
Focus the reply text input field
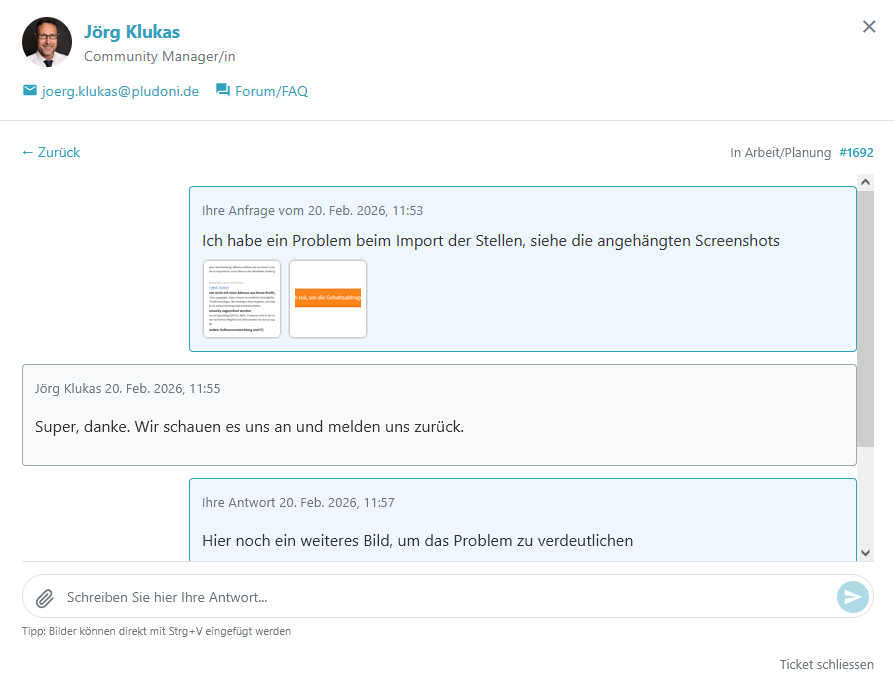[x=440, y=598]
